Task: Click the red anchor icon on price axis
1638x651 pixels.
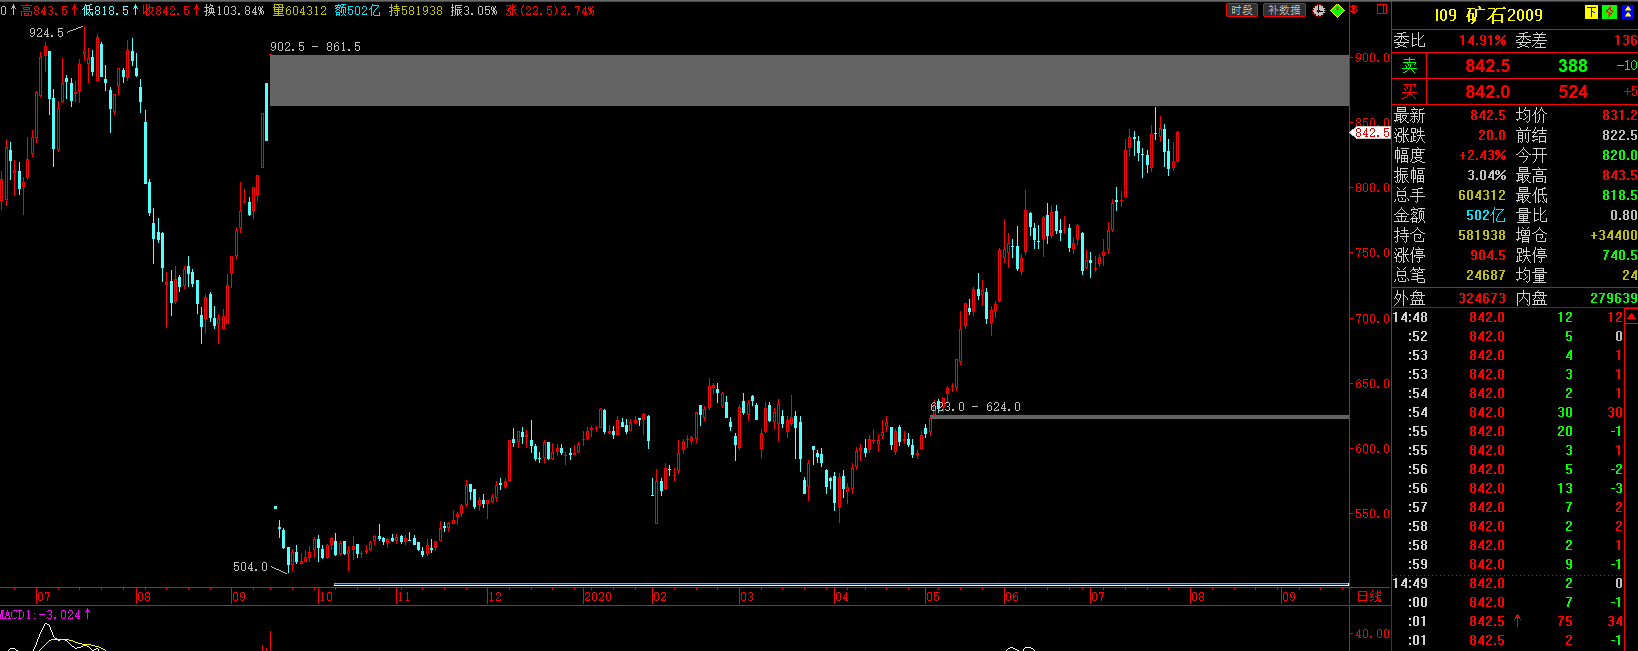Action: pyautogui.click(x=1355, y=10)
